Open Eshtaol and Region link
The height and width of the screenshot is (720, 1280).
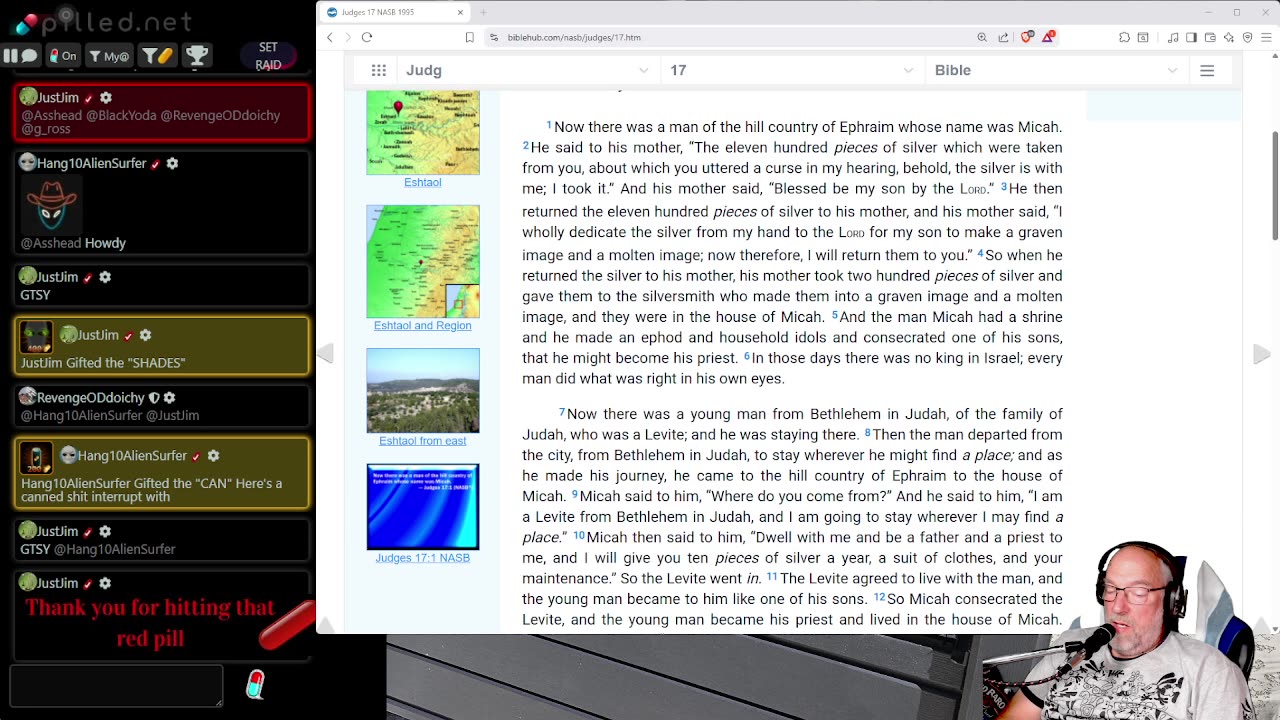click(422, 325)
